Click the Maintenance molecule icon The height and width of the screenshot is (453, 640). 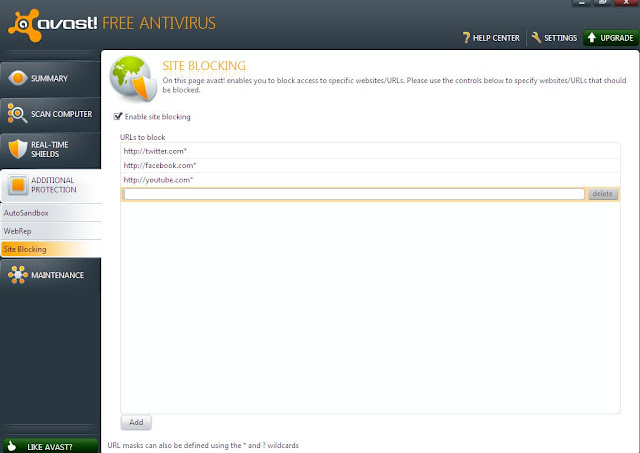(x=18, y=275)
